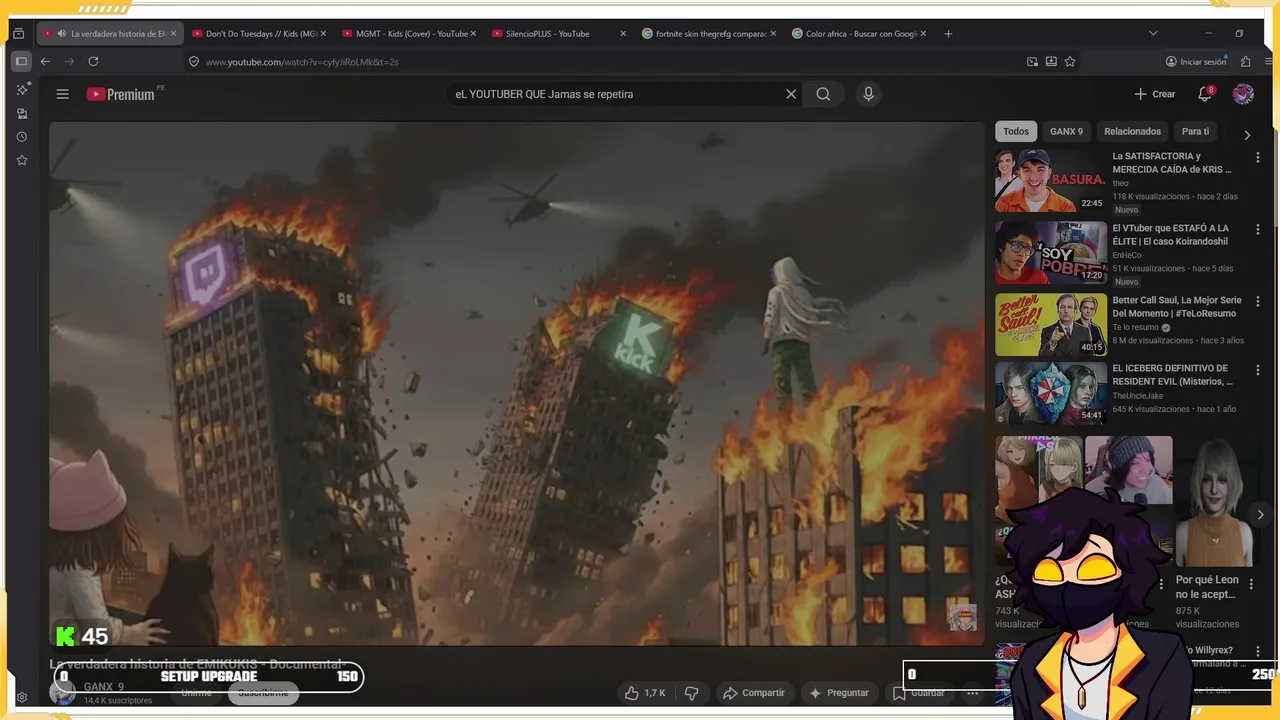
Task: Open options for Better Call Saul video
Action: pyautogui.click(x=1257, y=301)
